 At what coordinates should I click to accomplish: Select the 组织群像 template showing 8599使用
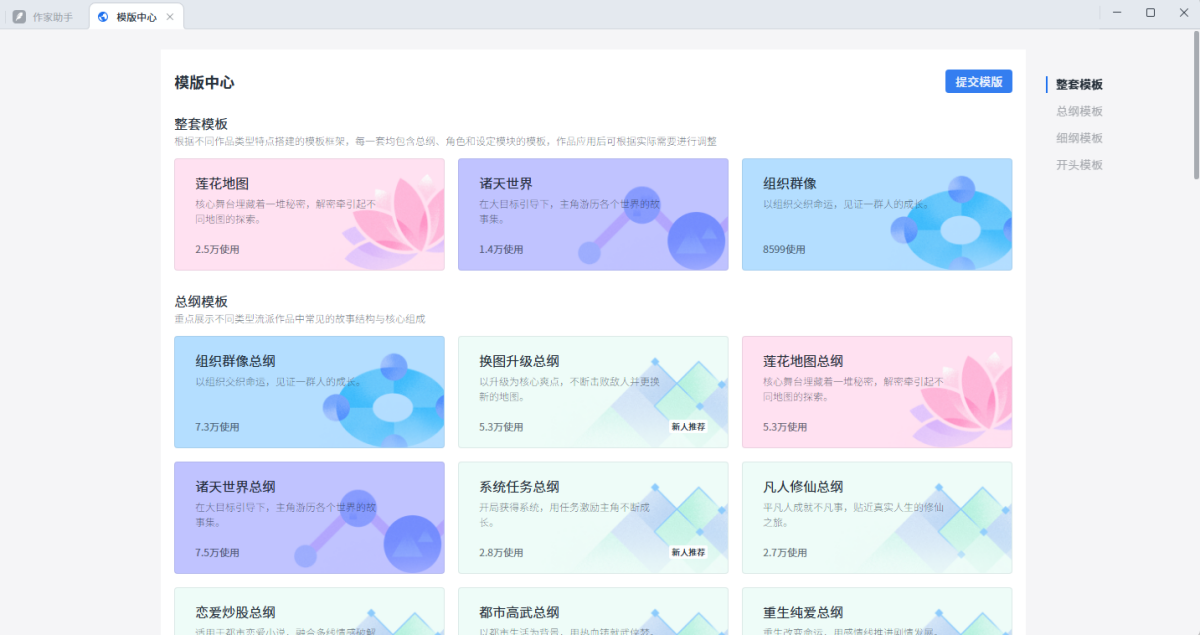click(x=876, y=214)
